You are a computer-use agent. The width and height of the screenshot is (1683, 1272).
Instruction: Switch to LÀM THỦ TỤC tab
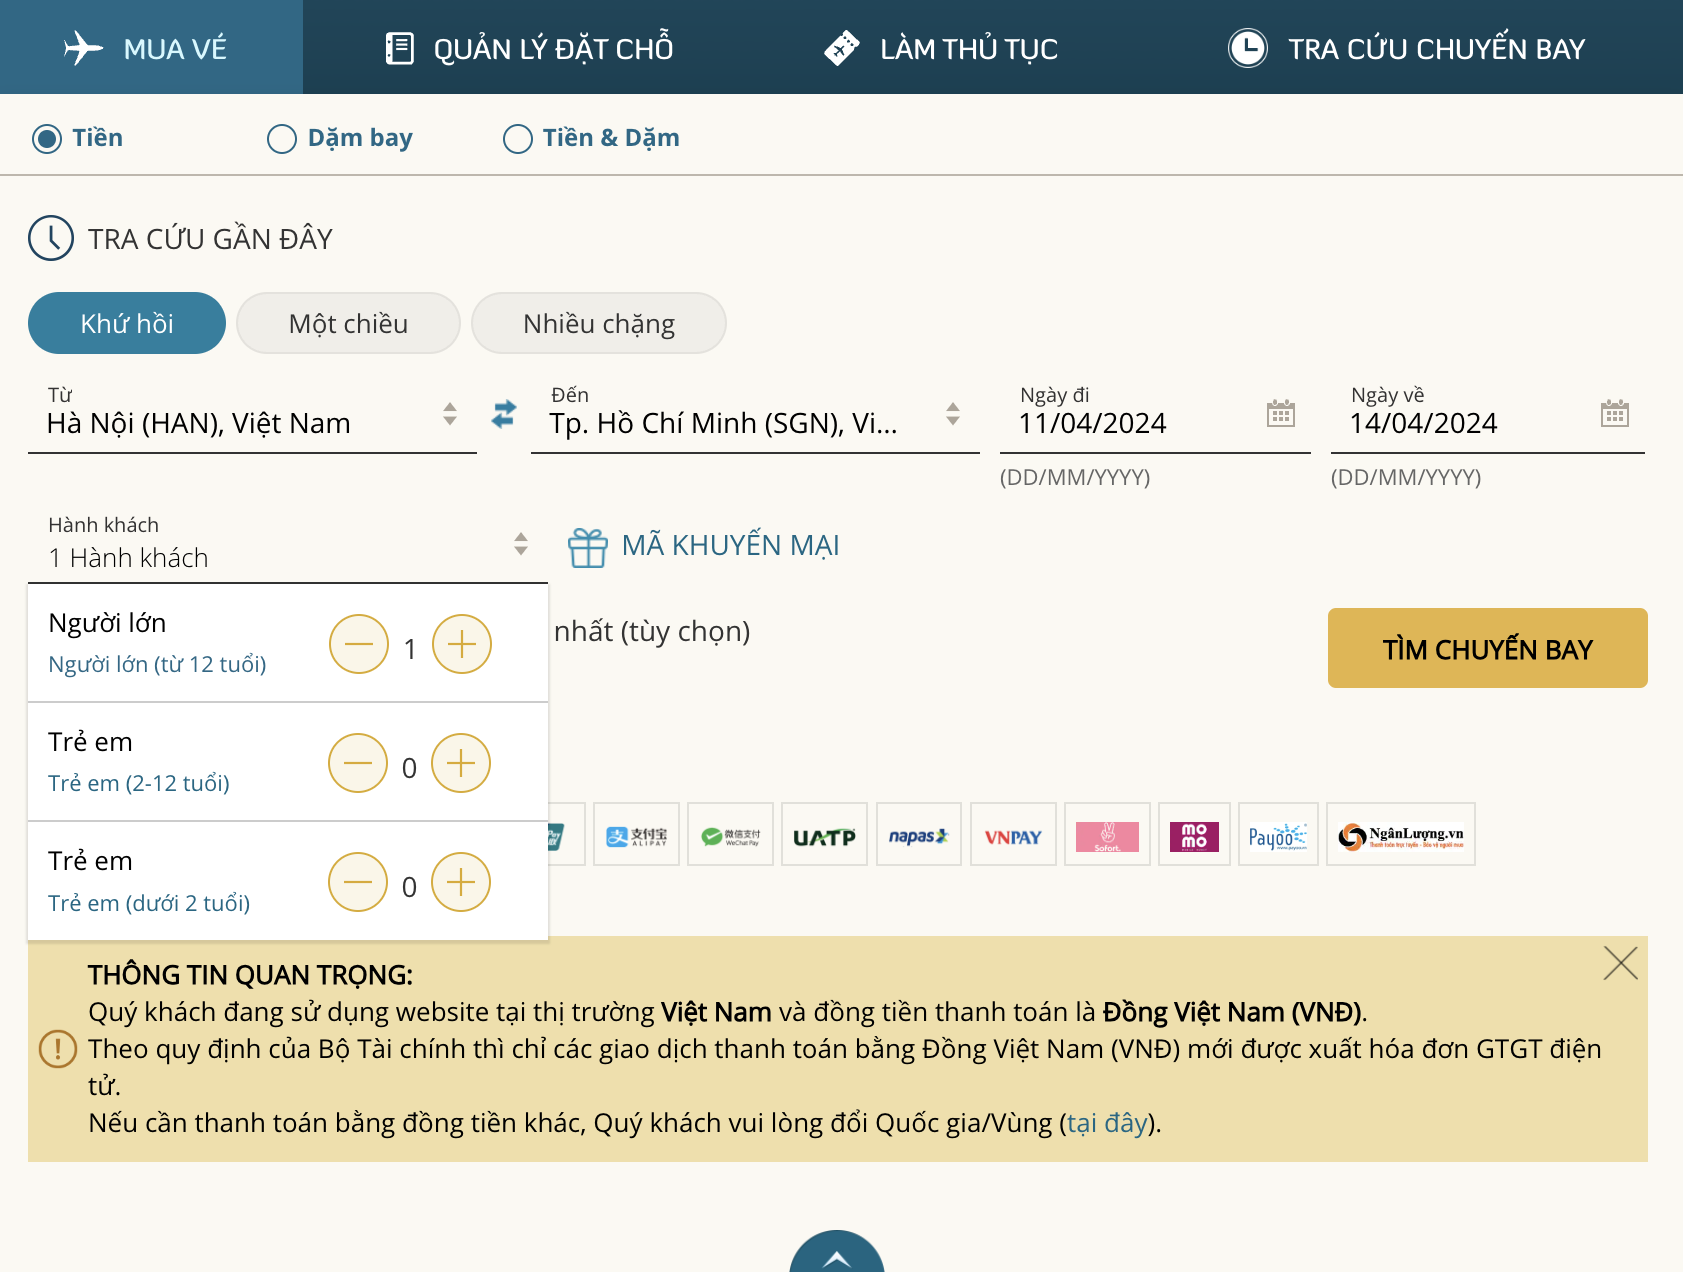tap(940, 48)
